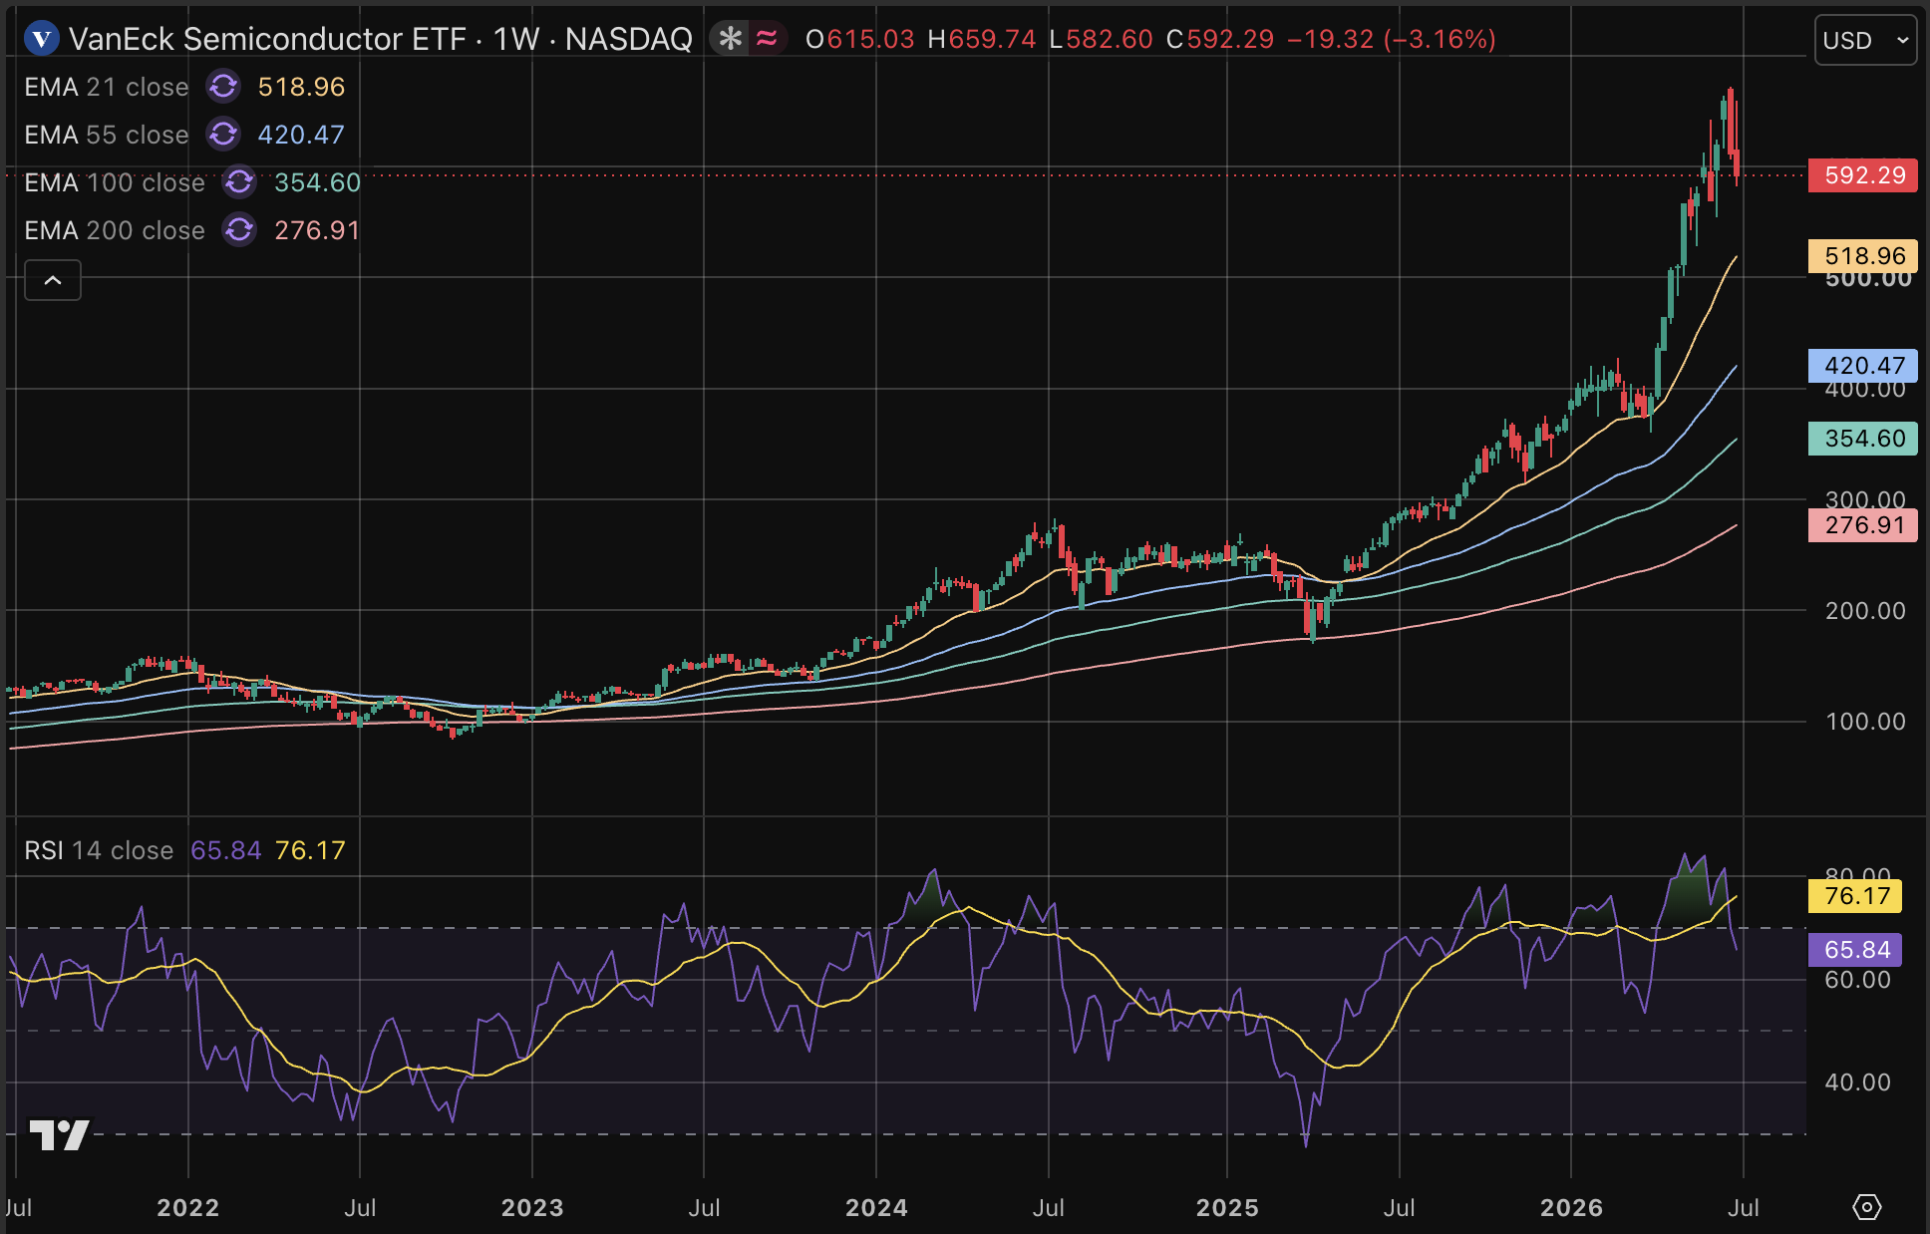Select the EMA 200 close legend
This screenshot has height=1234, width=1930.
tap(115, 230)
